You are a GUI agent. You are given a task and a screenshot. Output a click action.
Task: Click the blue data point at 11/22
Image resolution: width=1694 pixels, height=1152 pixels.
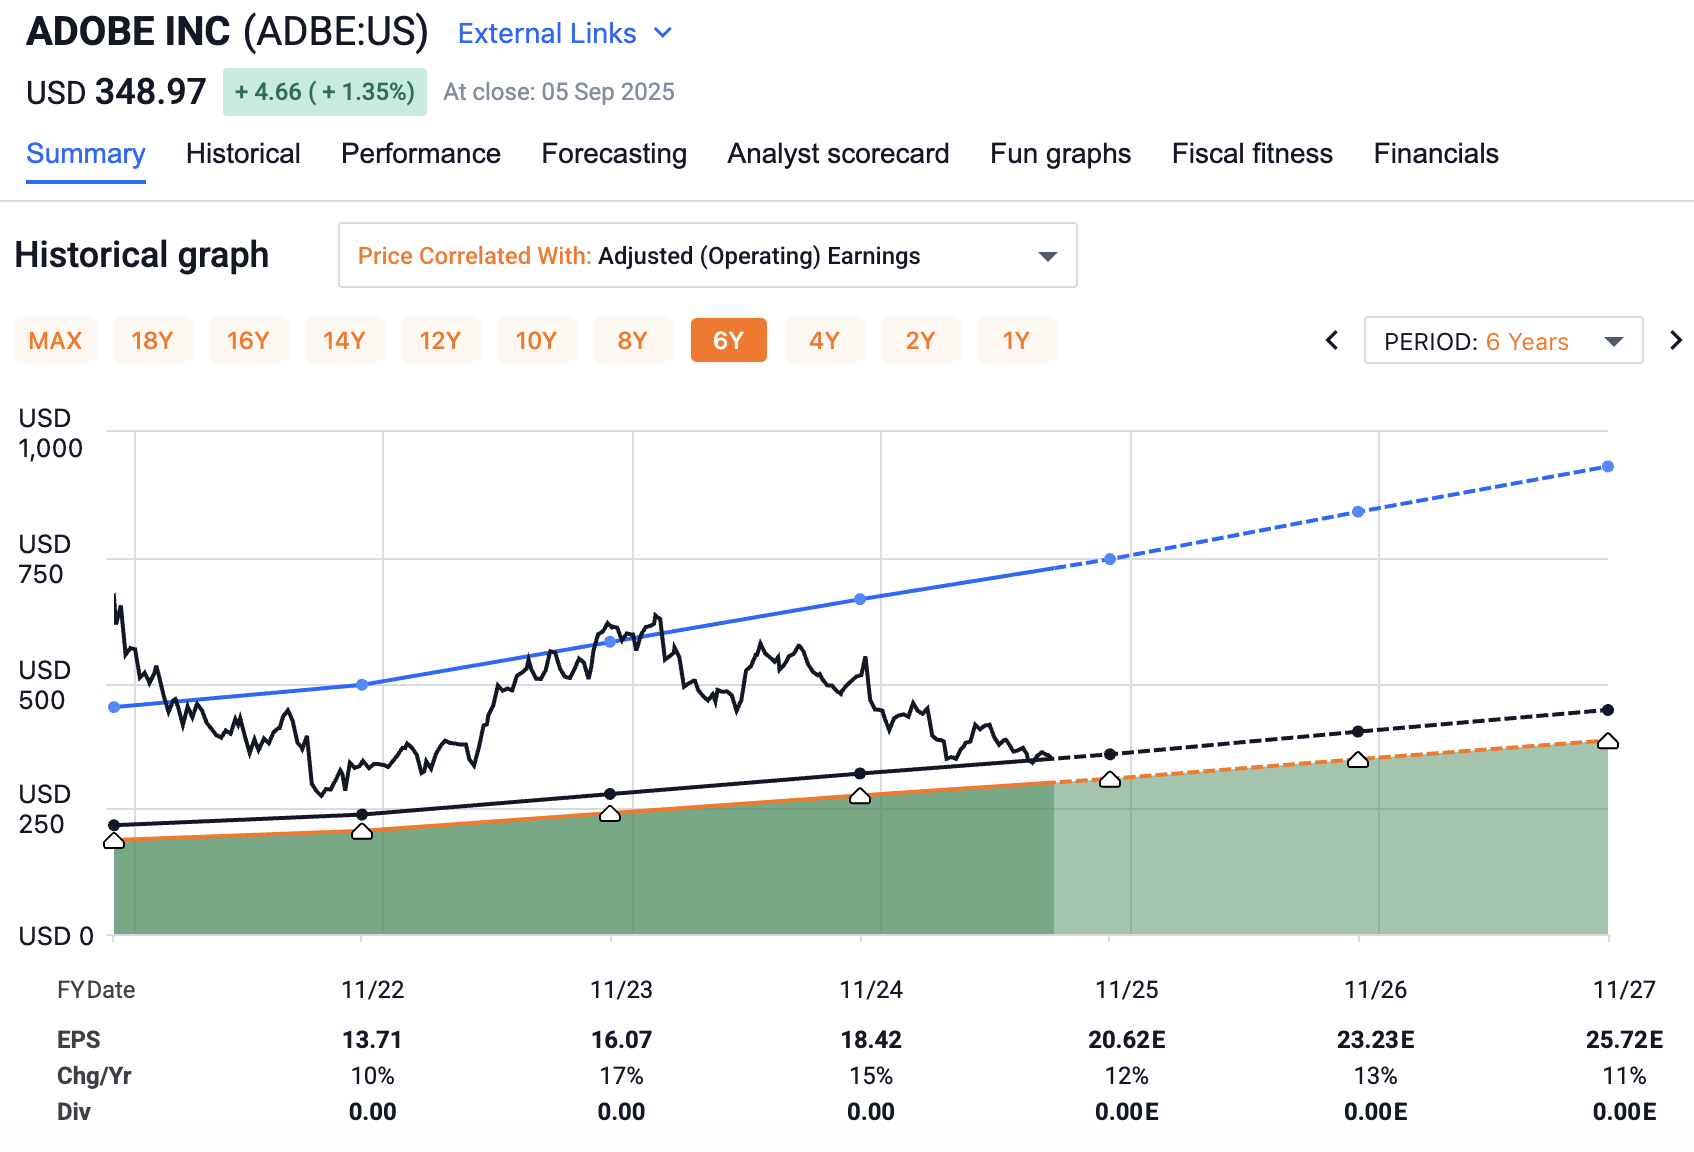coord(362,685)
